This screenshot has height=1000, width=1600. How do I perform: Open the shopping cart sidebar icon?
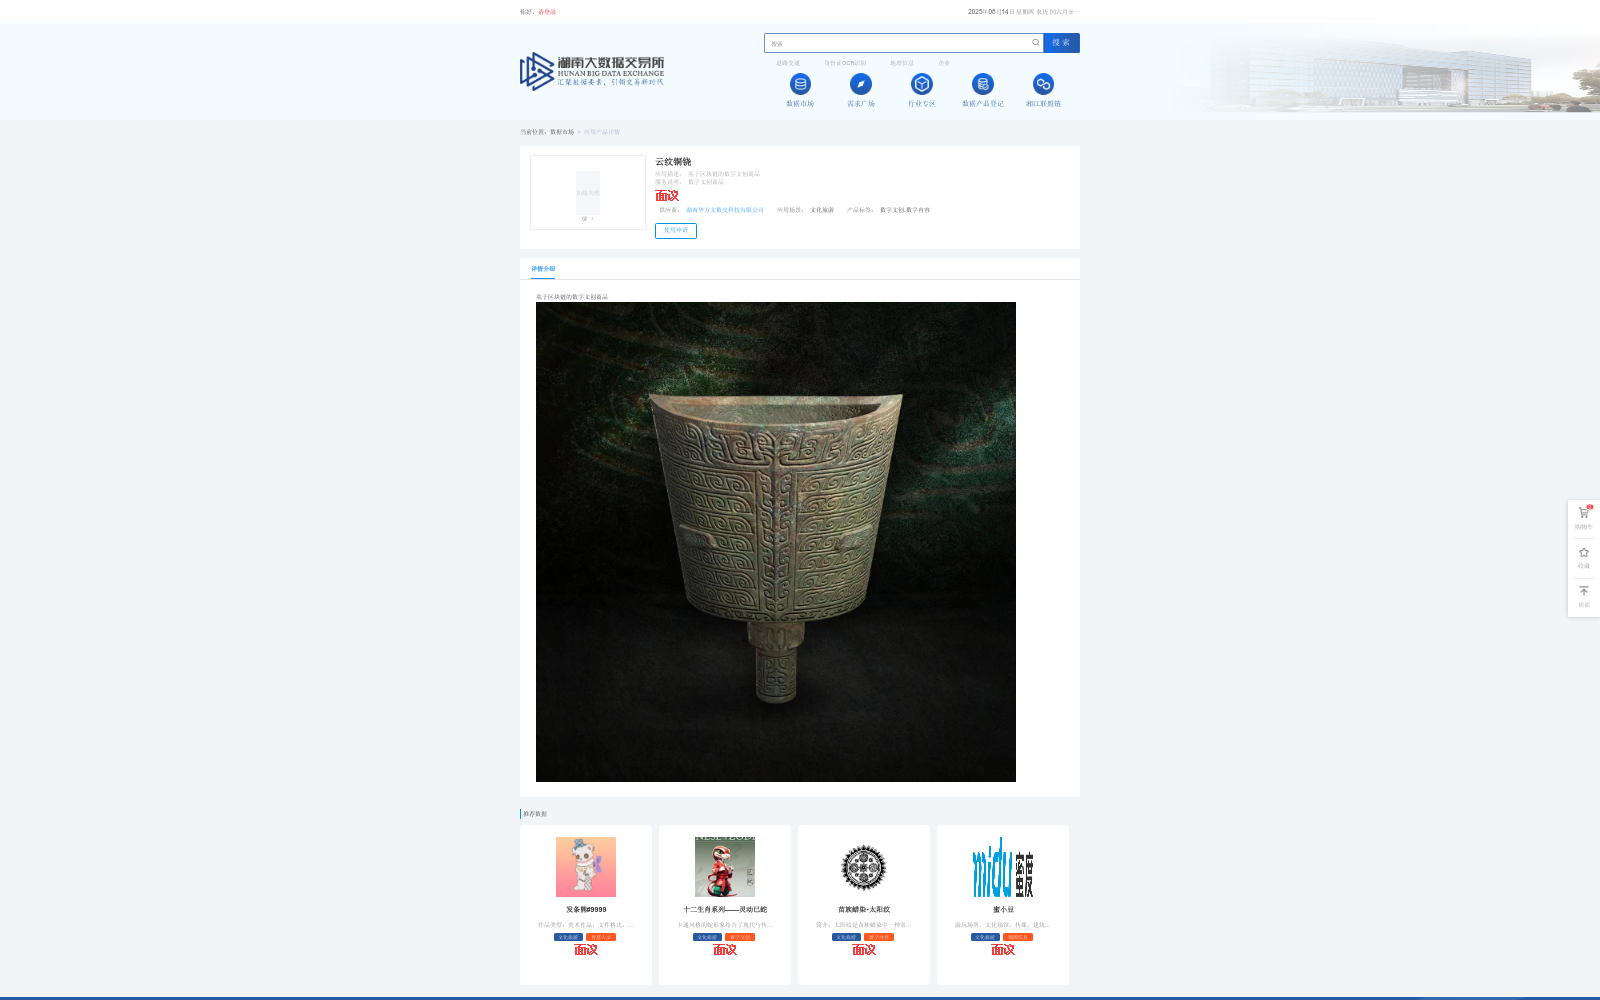(1584, 513)
